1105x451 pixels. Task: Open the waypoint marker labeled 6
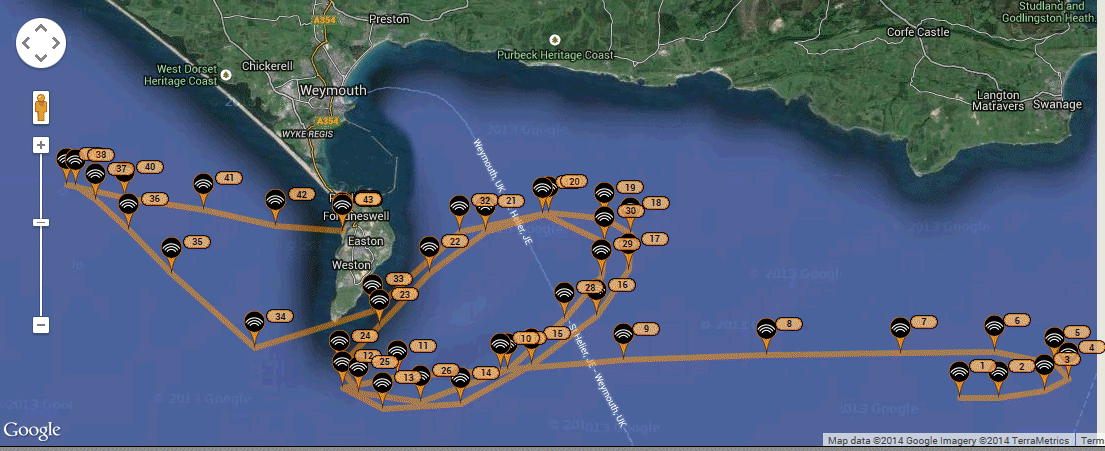(993, 326)
